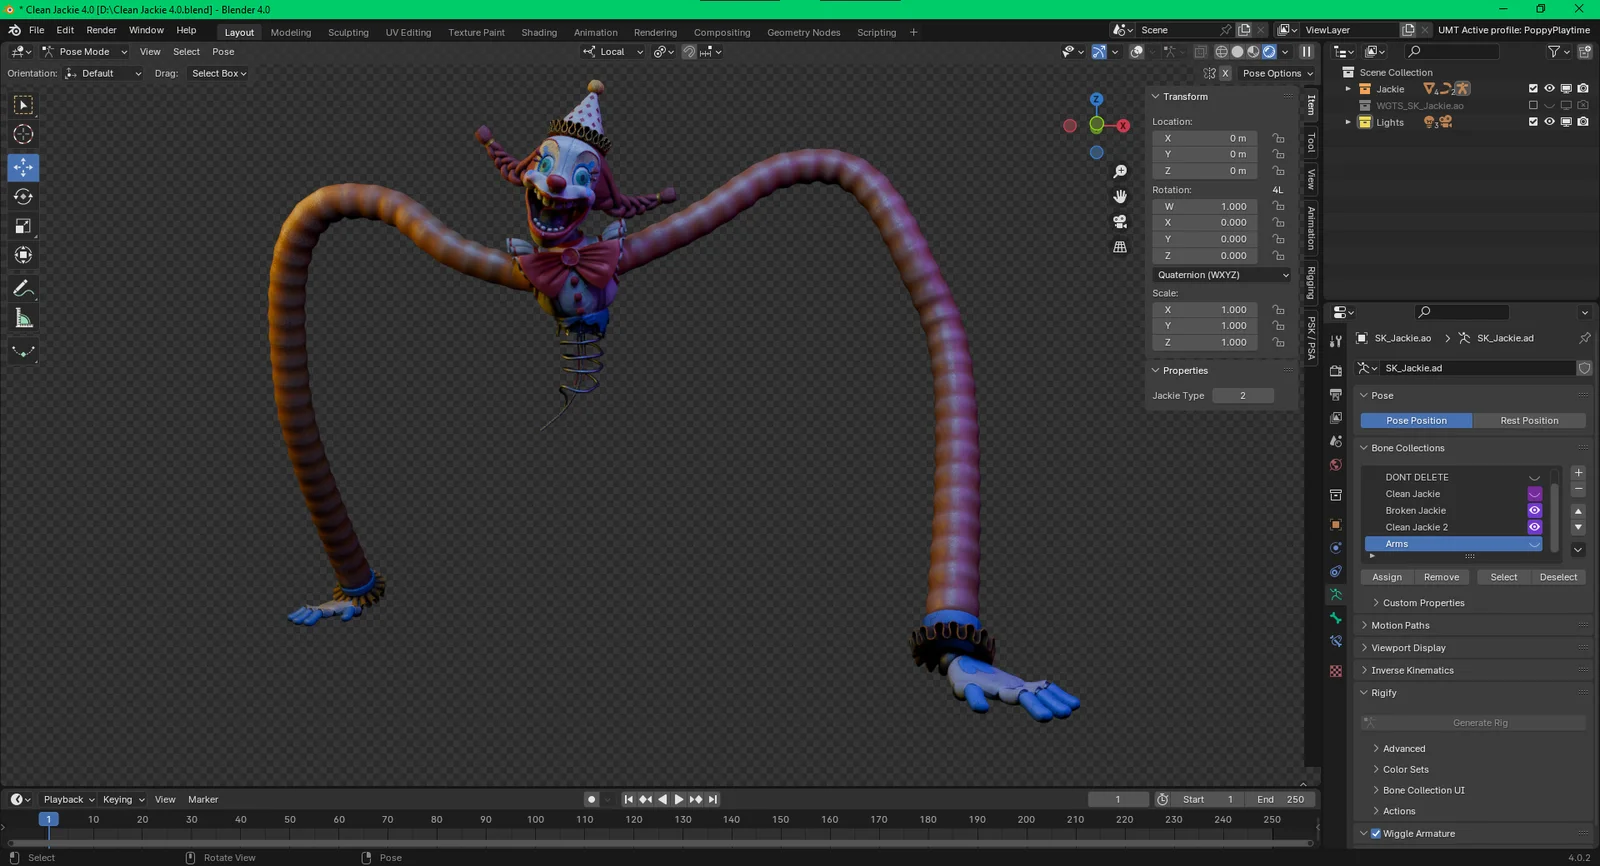
Task: Toggle Lights collection eye visibility
Action: [x=1549, y=122]
